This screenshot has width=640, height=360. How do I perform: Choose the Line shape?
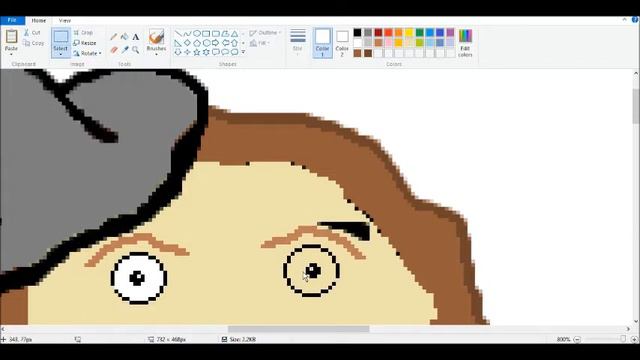pos(178,33)
